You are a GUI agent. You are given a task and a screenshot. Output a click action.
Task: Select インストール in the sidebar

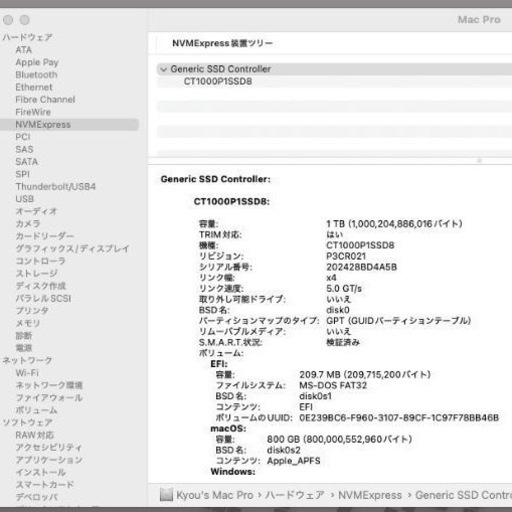41,472
